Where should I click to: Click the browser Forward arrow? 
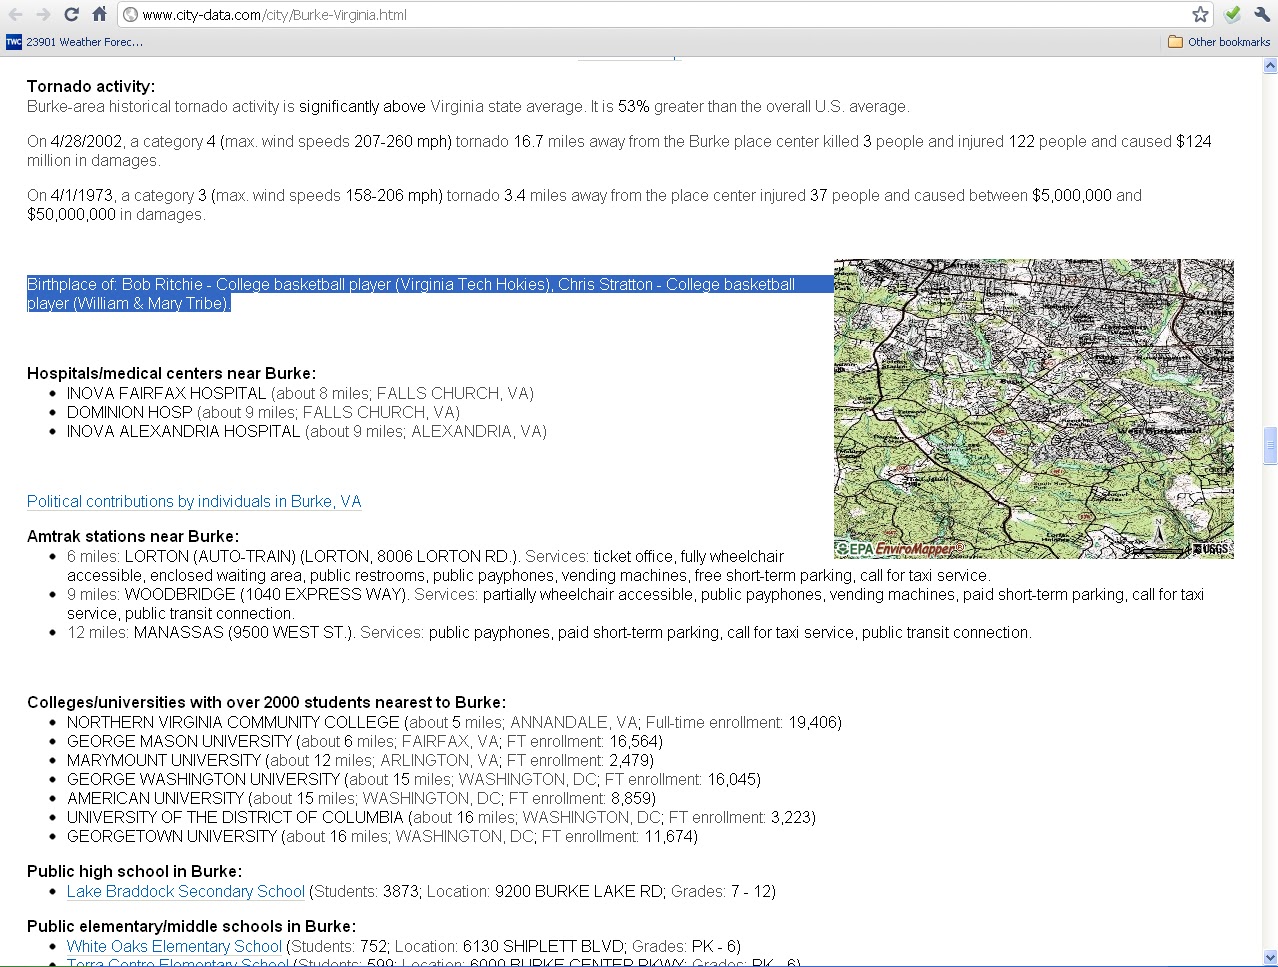click(43, 14)
